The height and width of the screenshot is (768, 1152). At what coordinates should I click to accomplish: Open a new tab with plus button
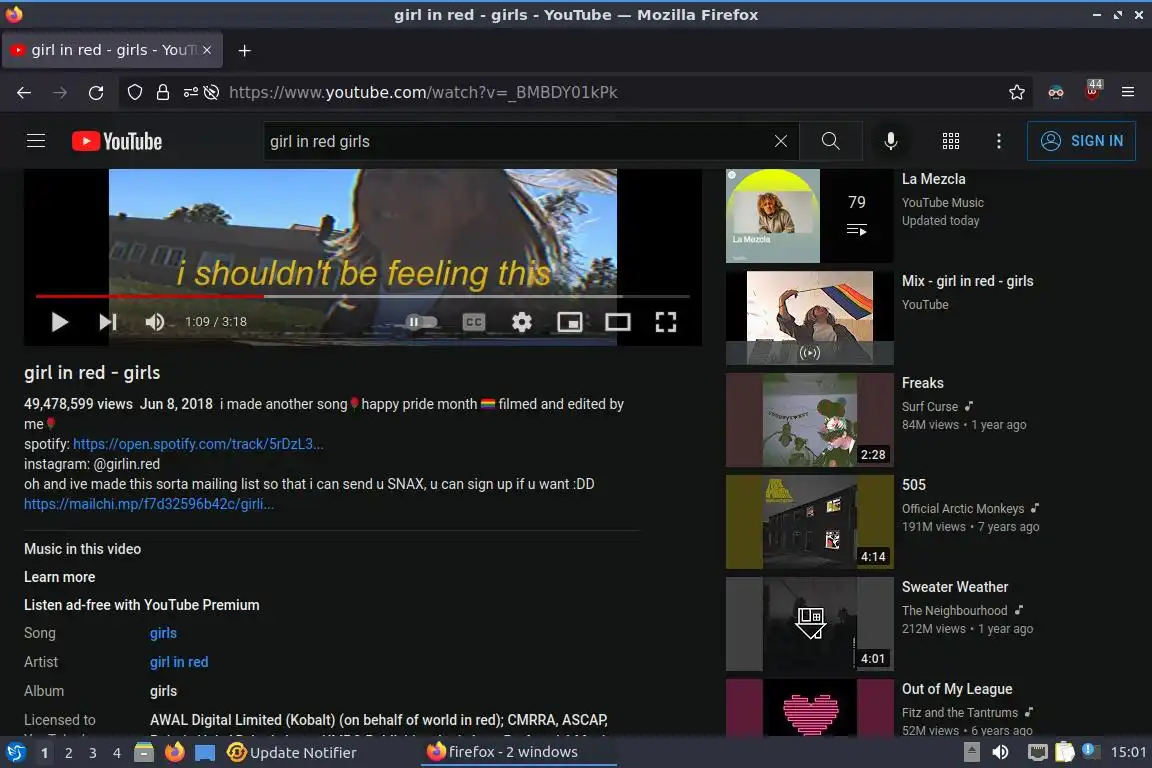(245, 50)
